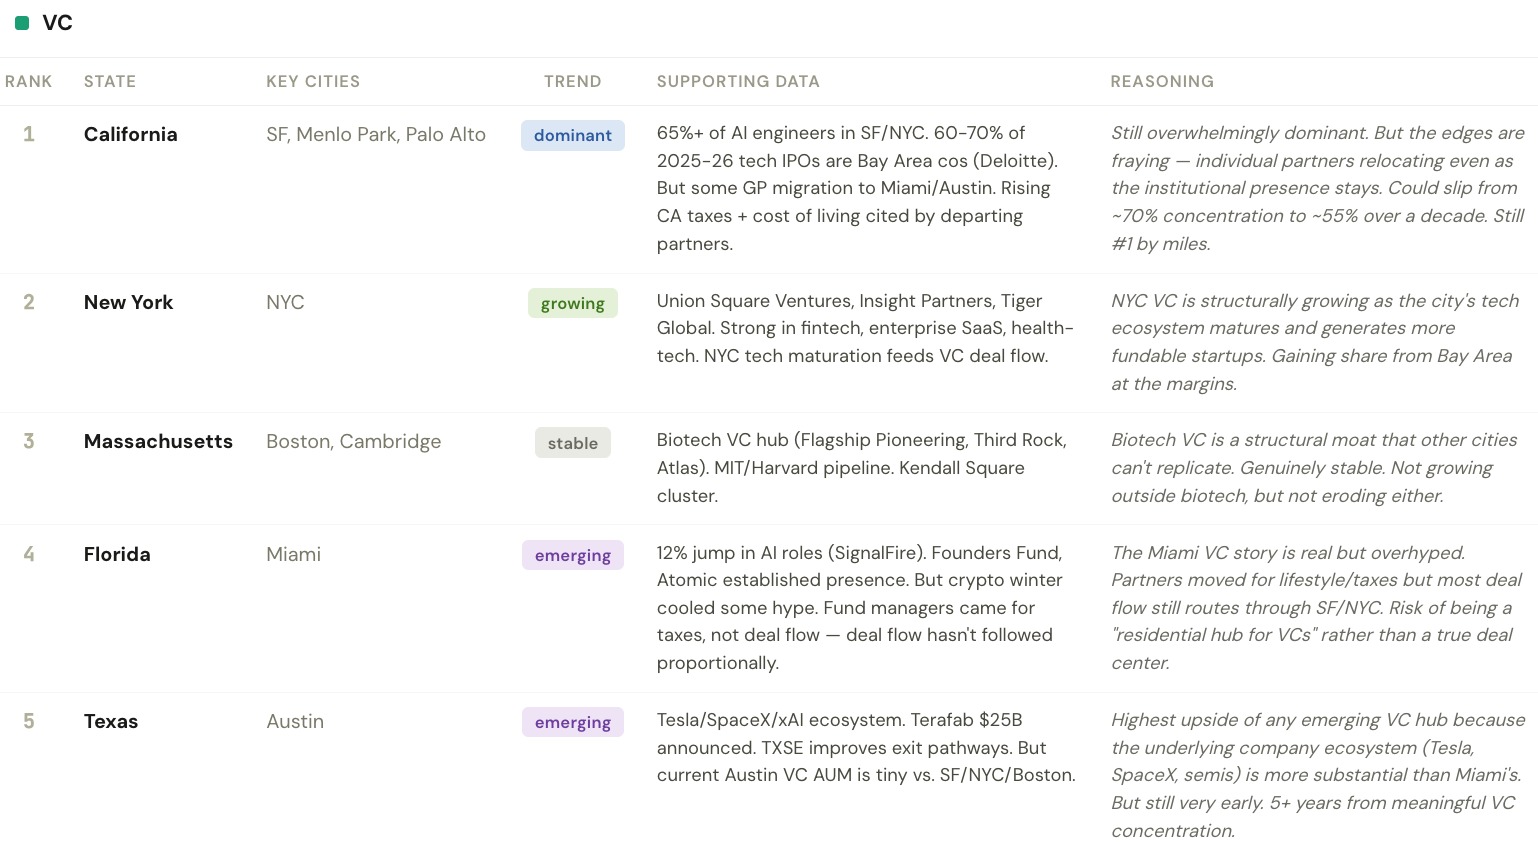Click the gray 'stable' trend badge
The height and width of the screenshot is (852, 1538).
tap(572, 443)
